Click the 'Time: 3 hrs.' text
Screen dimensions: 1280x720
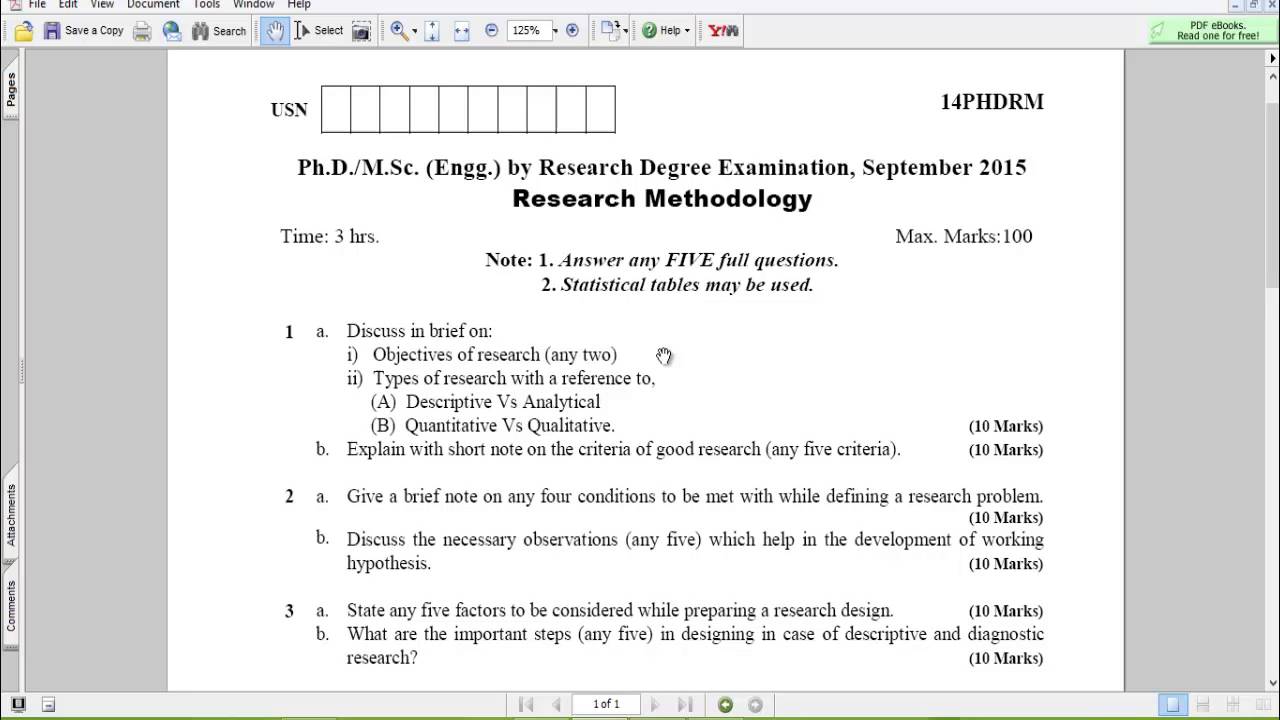[x=330, y=236]
